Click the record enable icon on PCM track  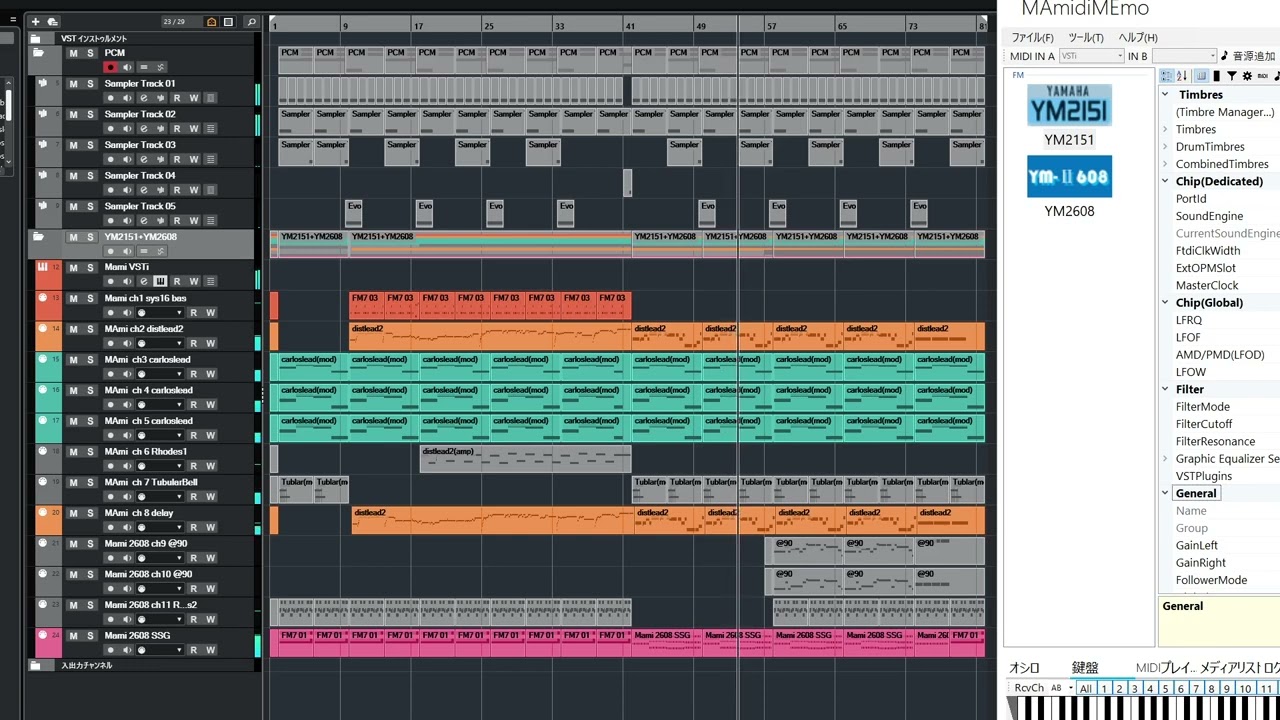pyautogui.click(x=110, y=67)
